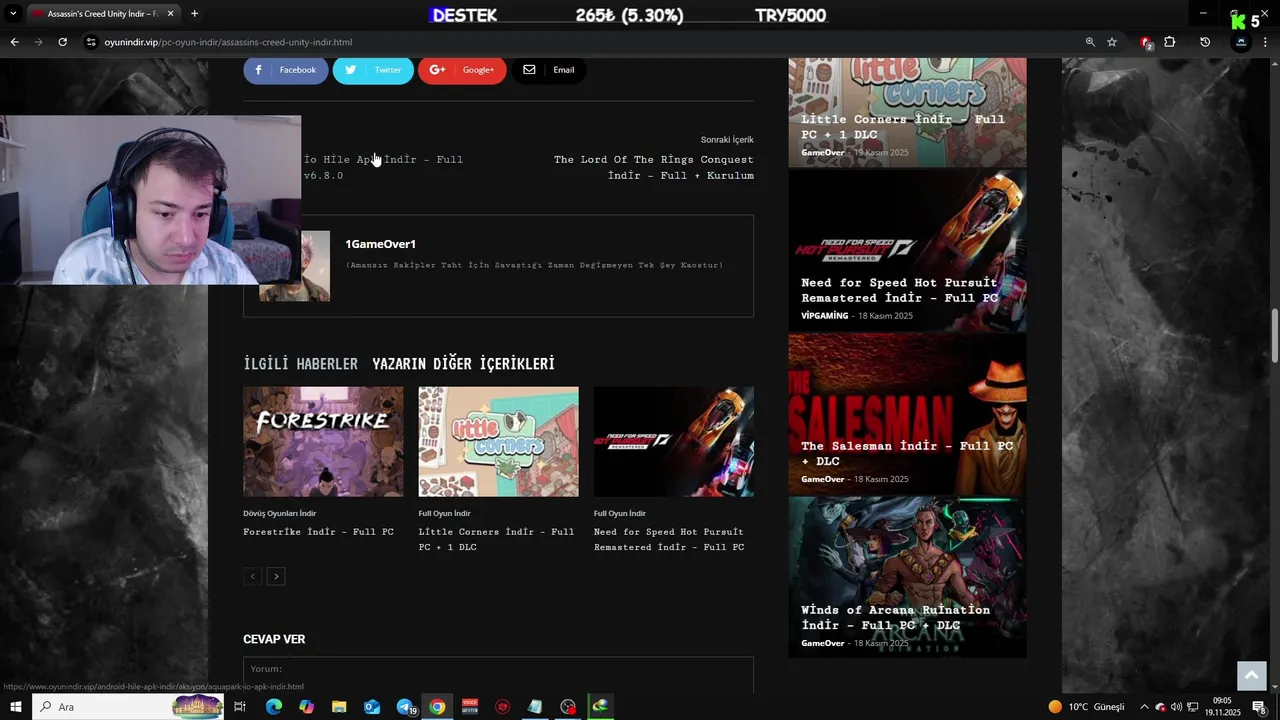Open VİPGAMİNG author link
This screenshot has width=1280, height=720.
coord(824,316)
